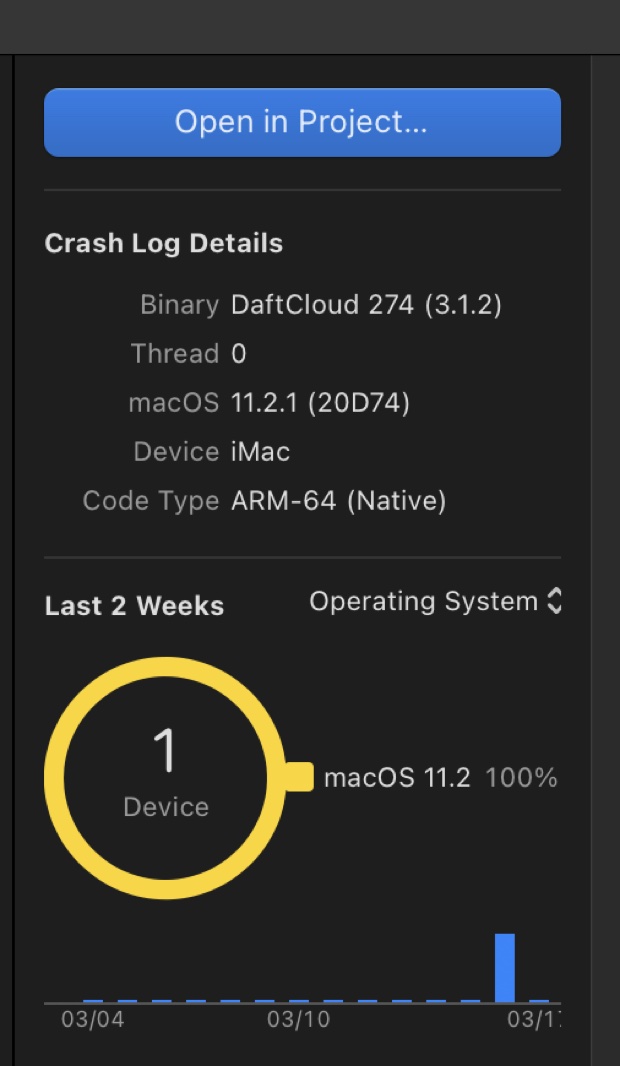The image size is (620, 1066).
Task: Click the Device value iMac
Action: (x=260, y=452)
